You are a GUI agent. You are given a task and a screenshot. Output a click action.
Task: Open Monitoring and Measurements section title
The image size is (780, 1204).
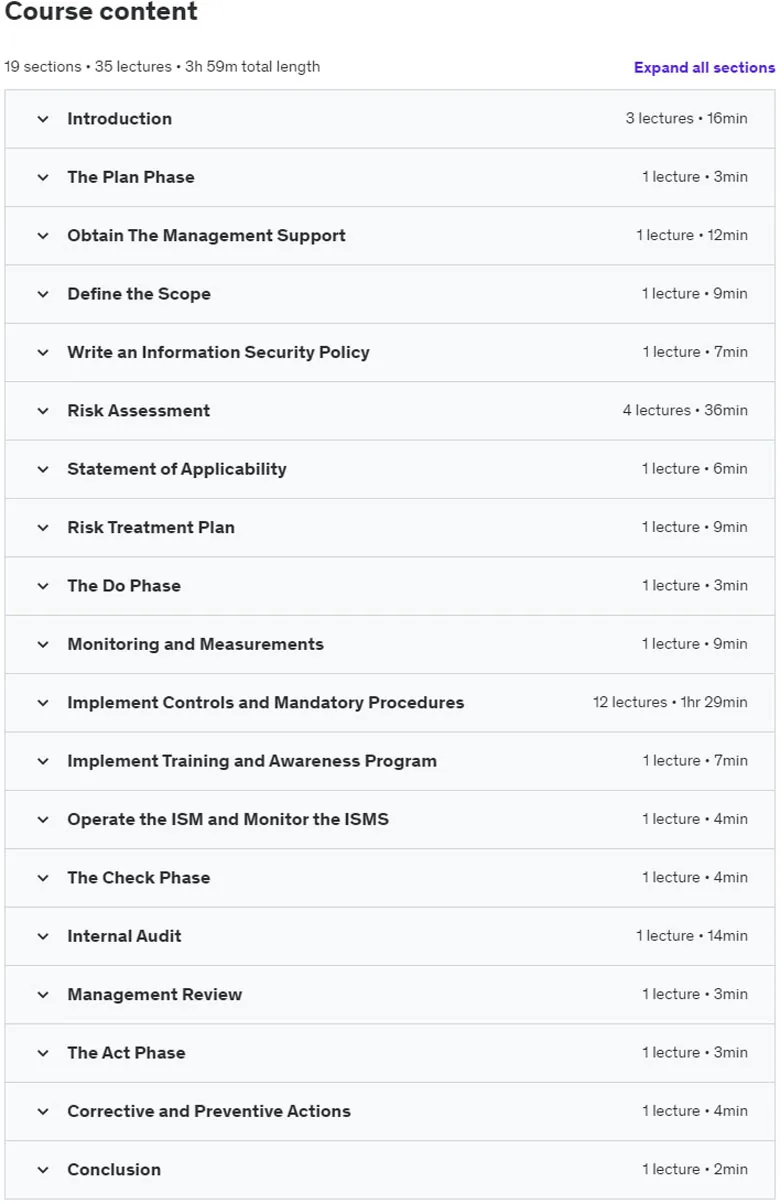coord(195,644)
